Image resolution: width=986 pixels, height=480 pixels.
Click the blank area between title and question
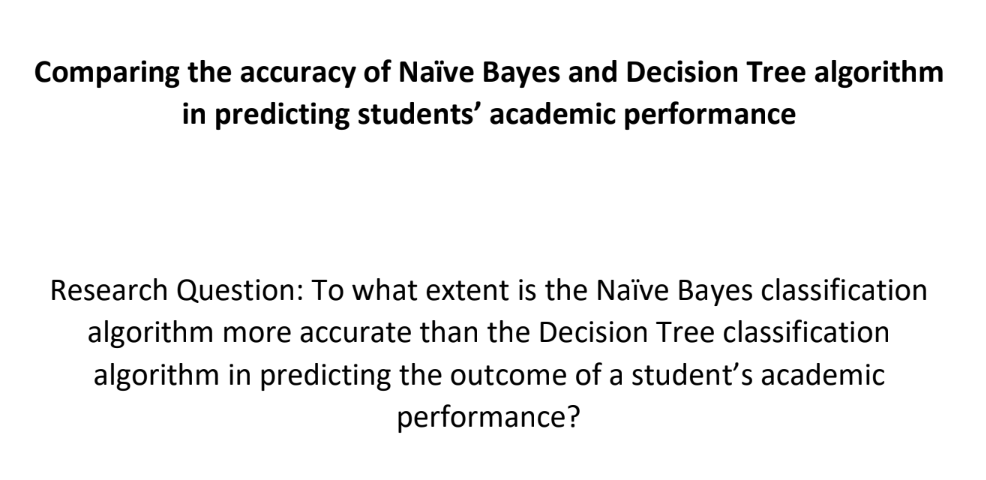[493, 201]
